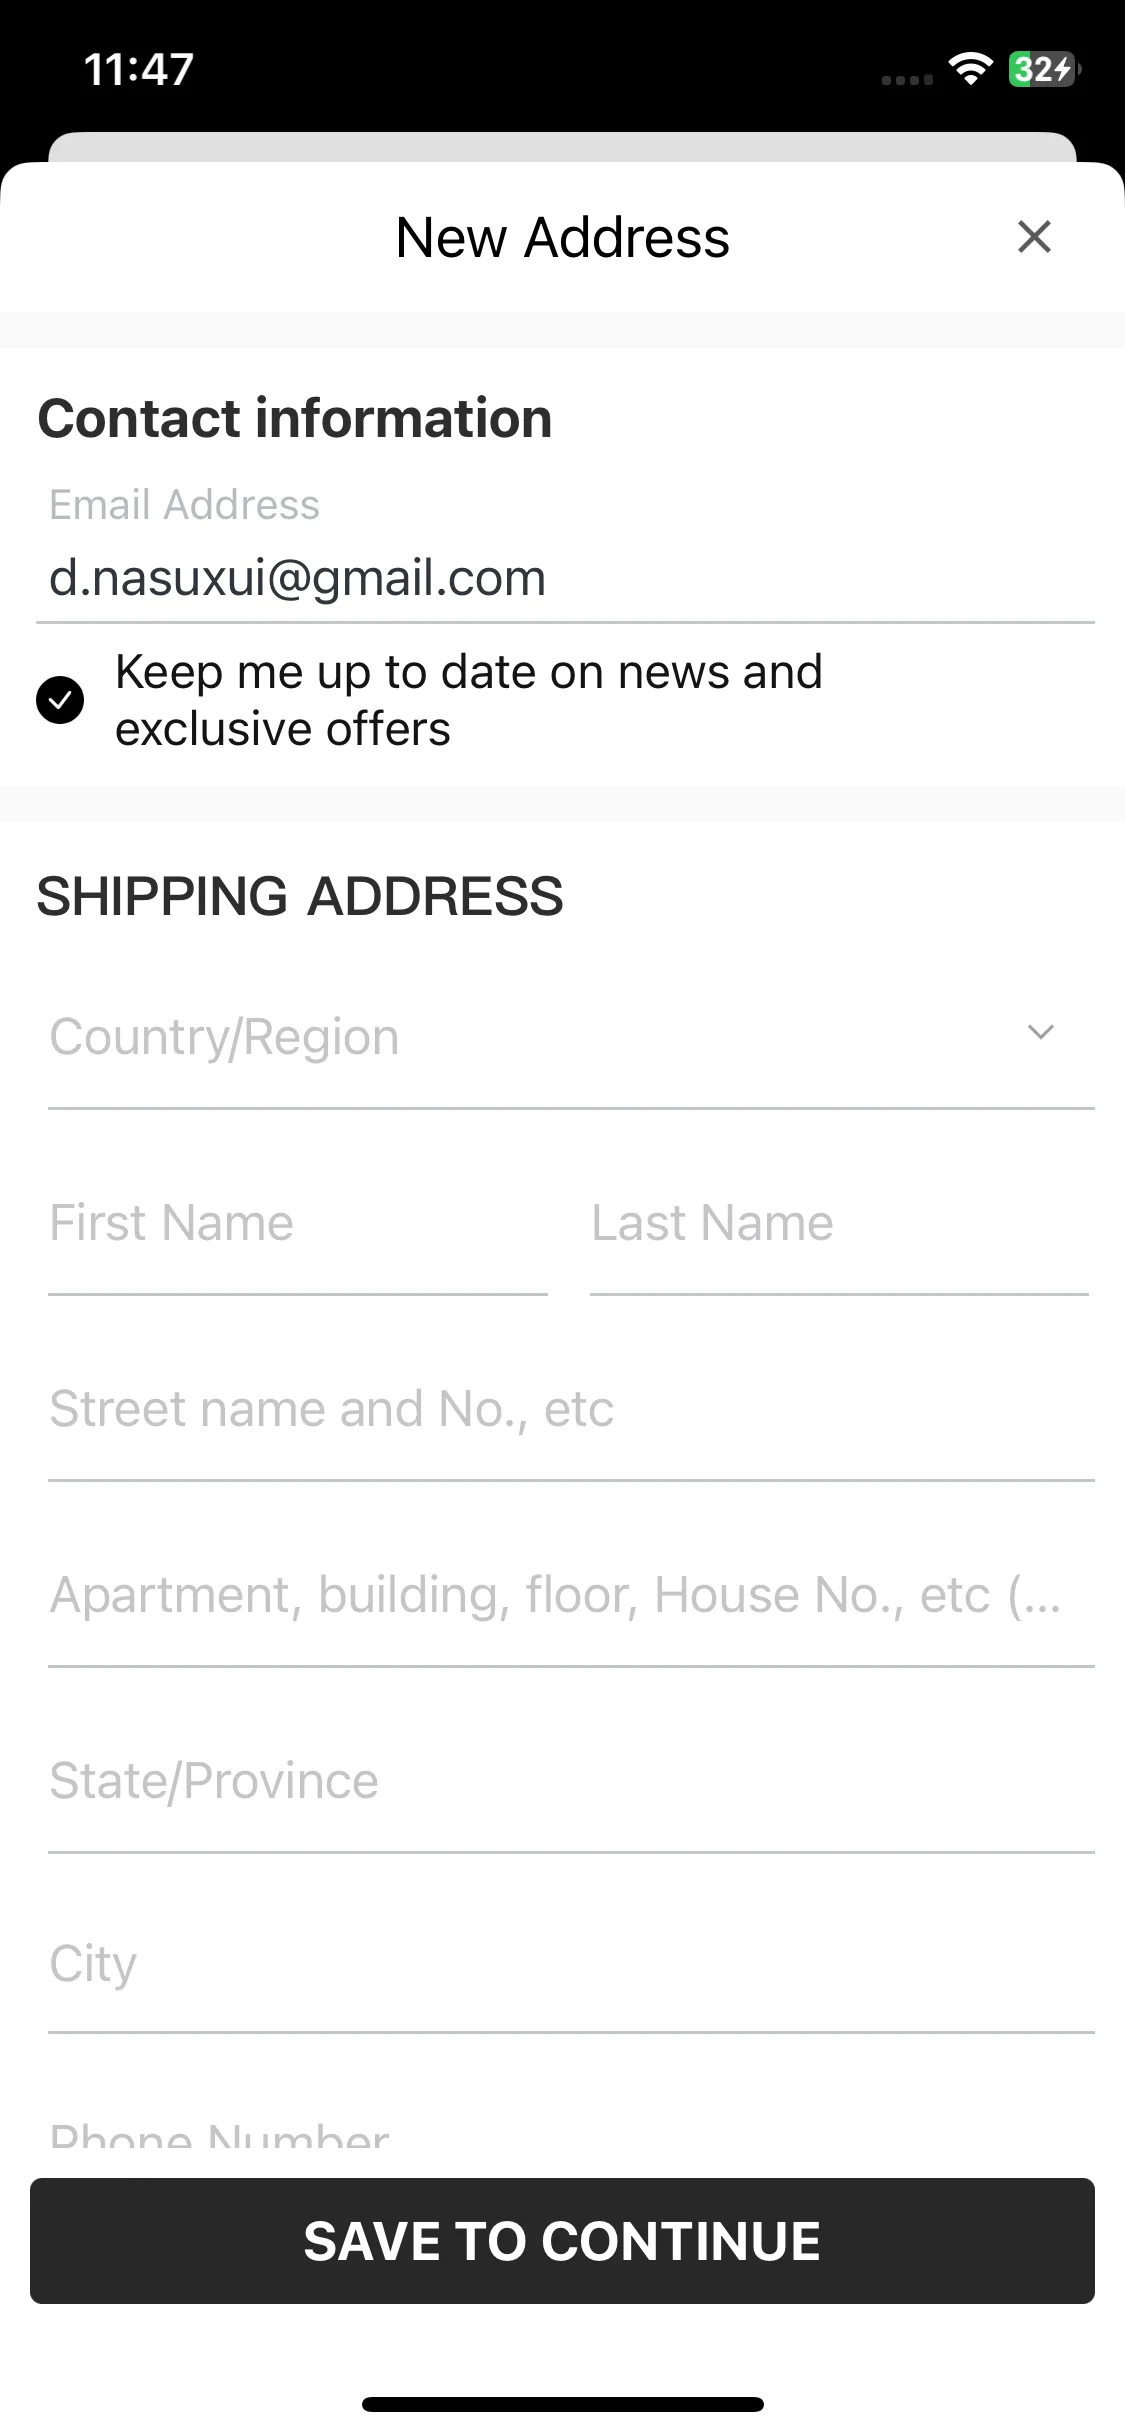
Task: Tap the clock in status bar
Action: (139, 69)
